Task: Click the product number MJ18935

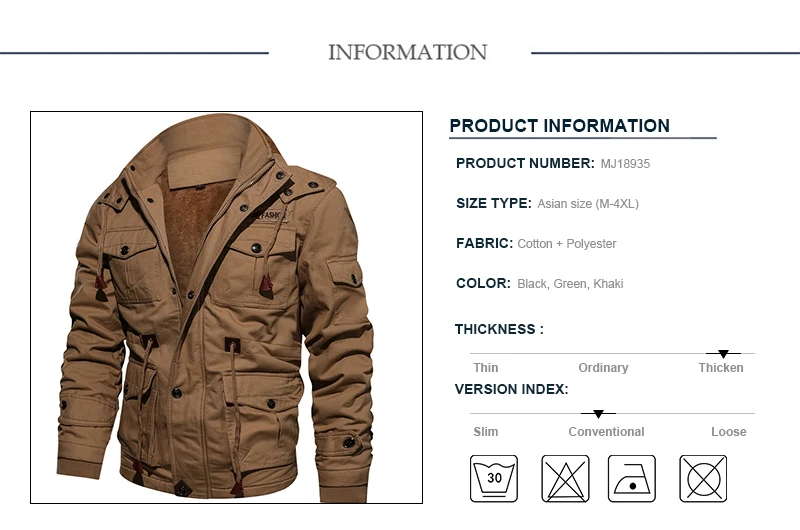Action: point(625,164)
